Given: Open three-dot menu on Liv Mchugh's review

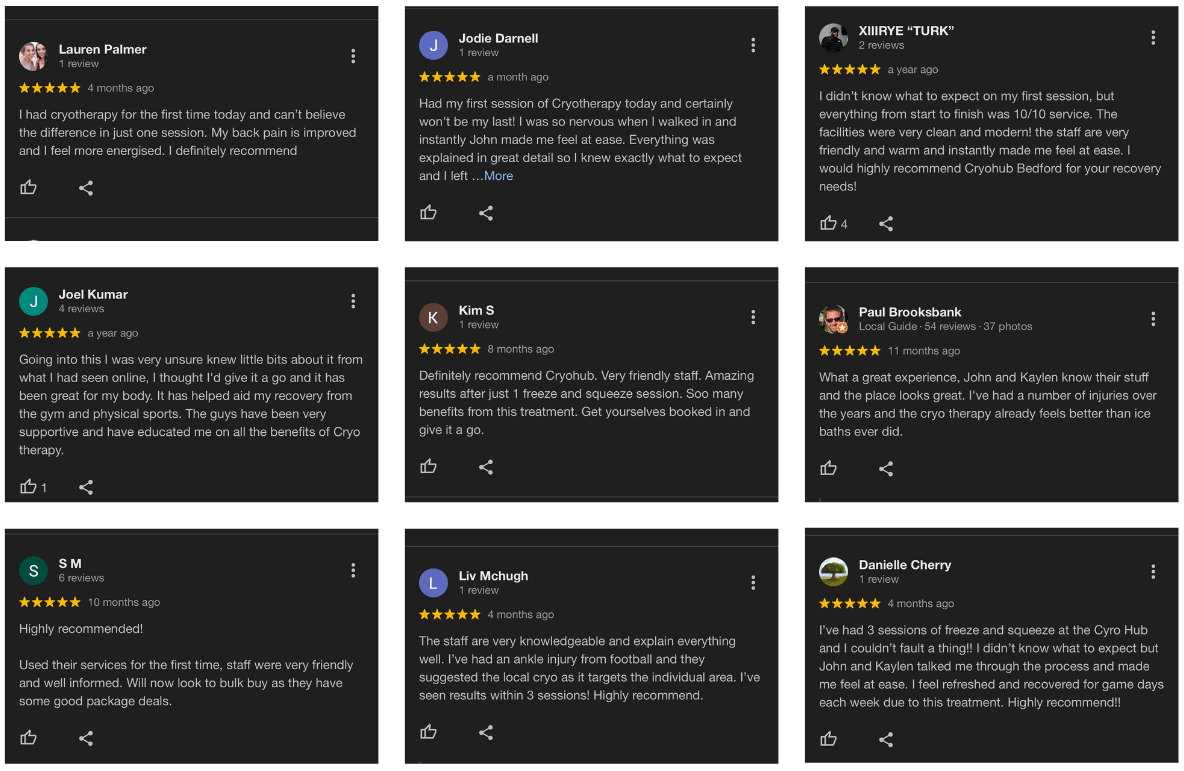Looking at the screenshot, I should (x=753, y=583).
